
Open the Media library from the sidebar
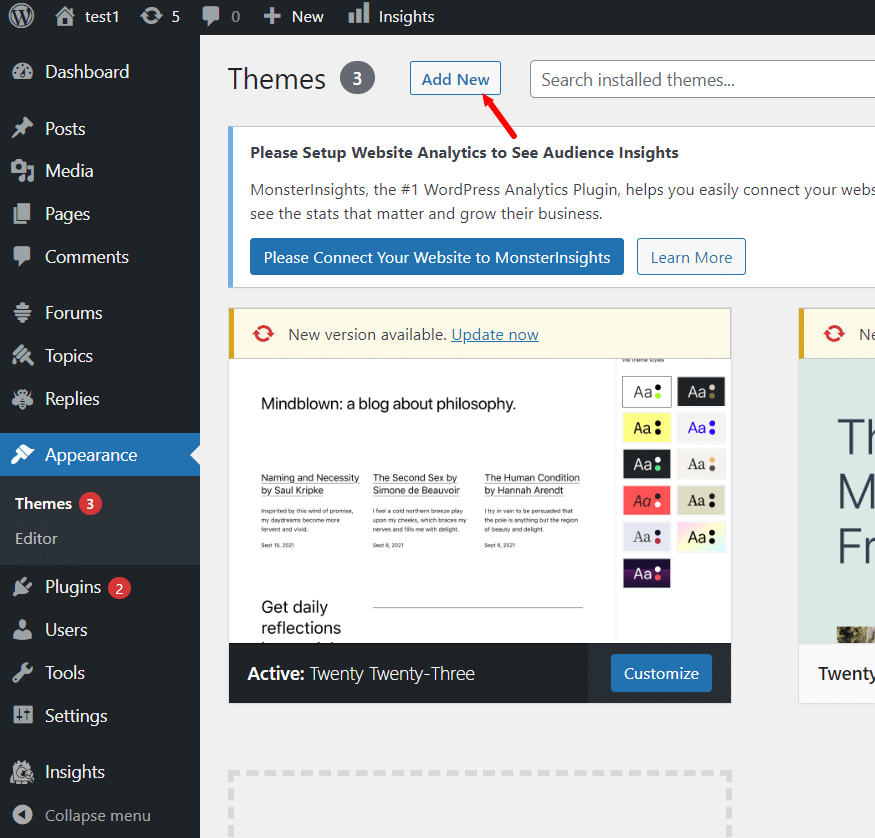tap(22, 170)
